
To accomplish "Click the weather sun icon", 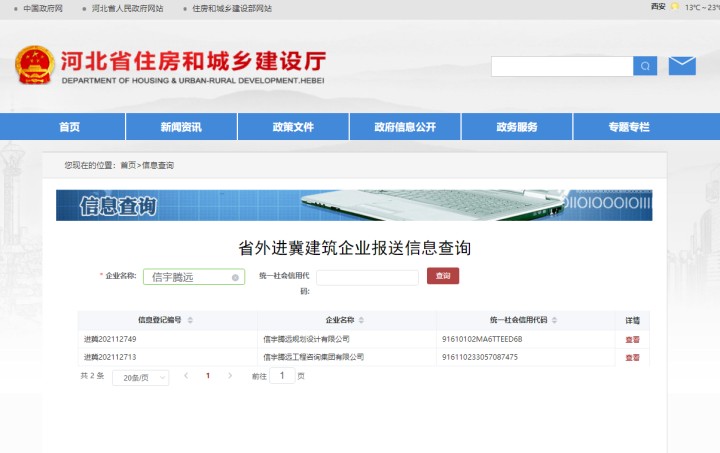I will coord(675,6).
